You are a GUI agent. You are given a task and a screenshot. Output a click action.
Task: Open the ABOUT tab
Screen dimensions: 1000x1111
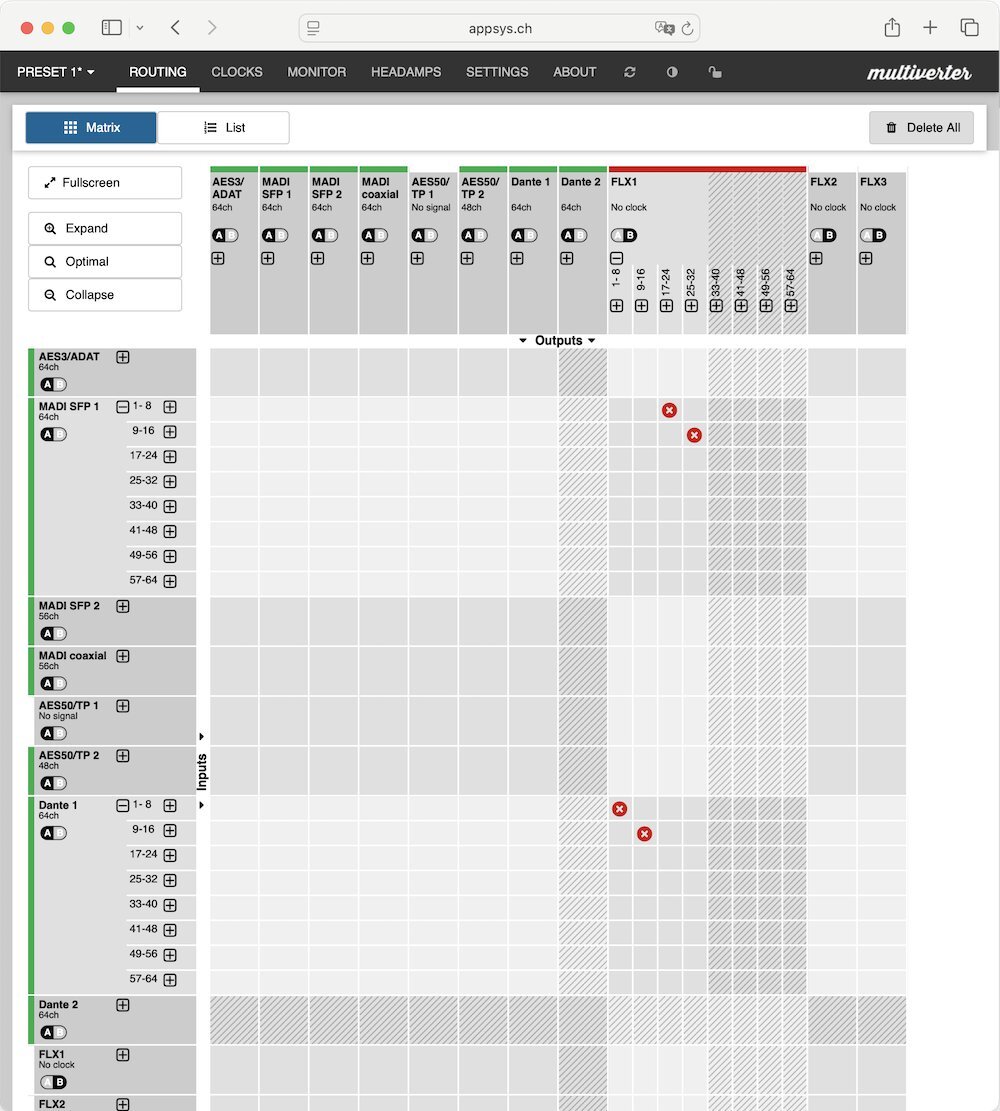pos(575,72)
